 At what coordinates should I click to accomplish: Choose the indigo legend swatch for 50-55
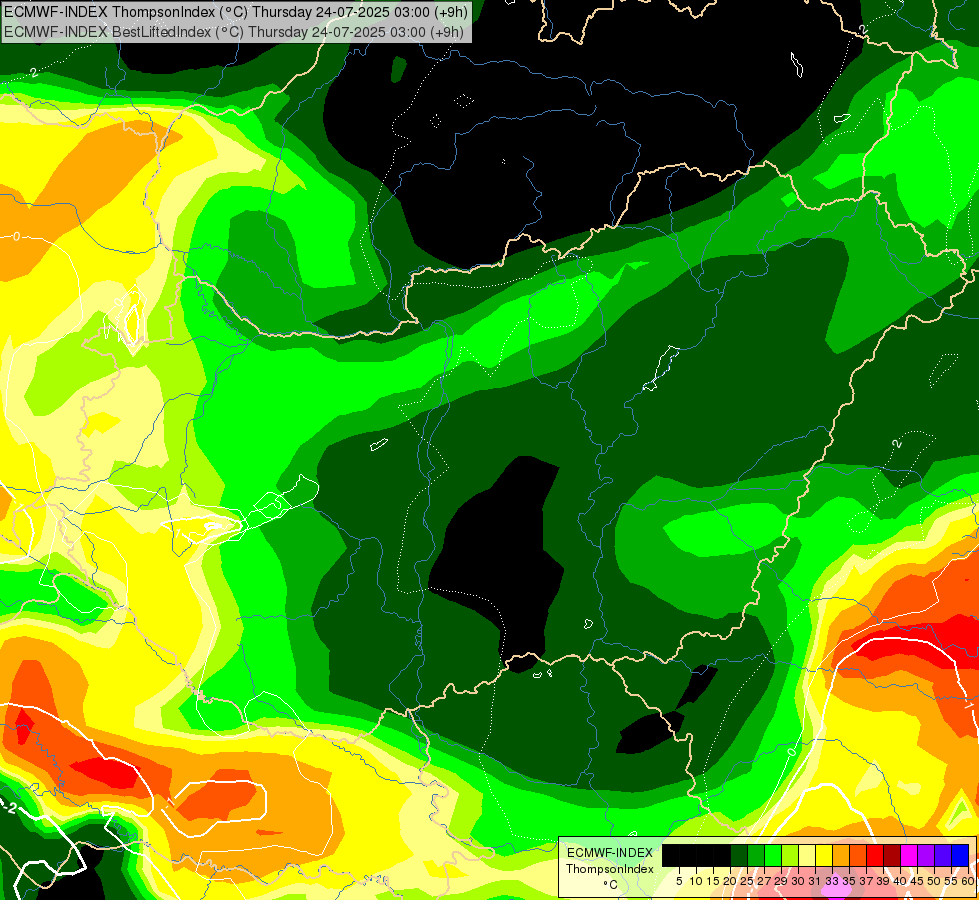[942, 856]
